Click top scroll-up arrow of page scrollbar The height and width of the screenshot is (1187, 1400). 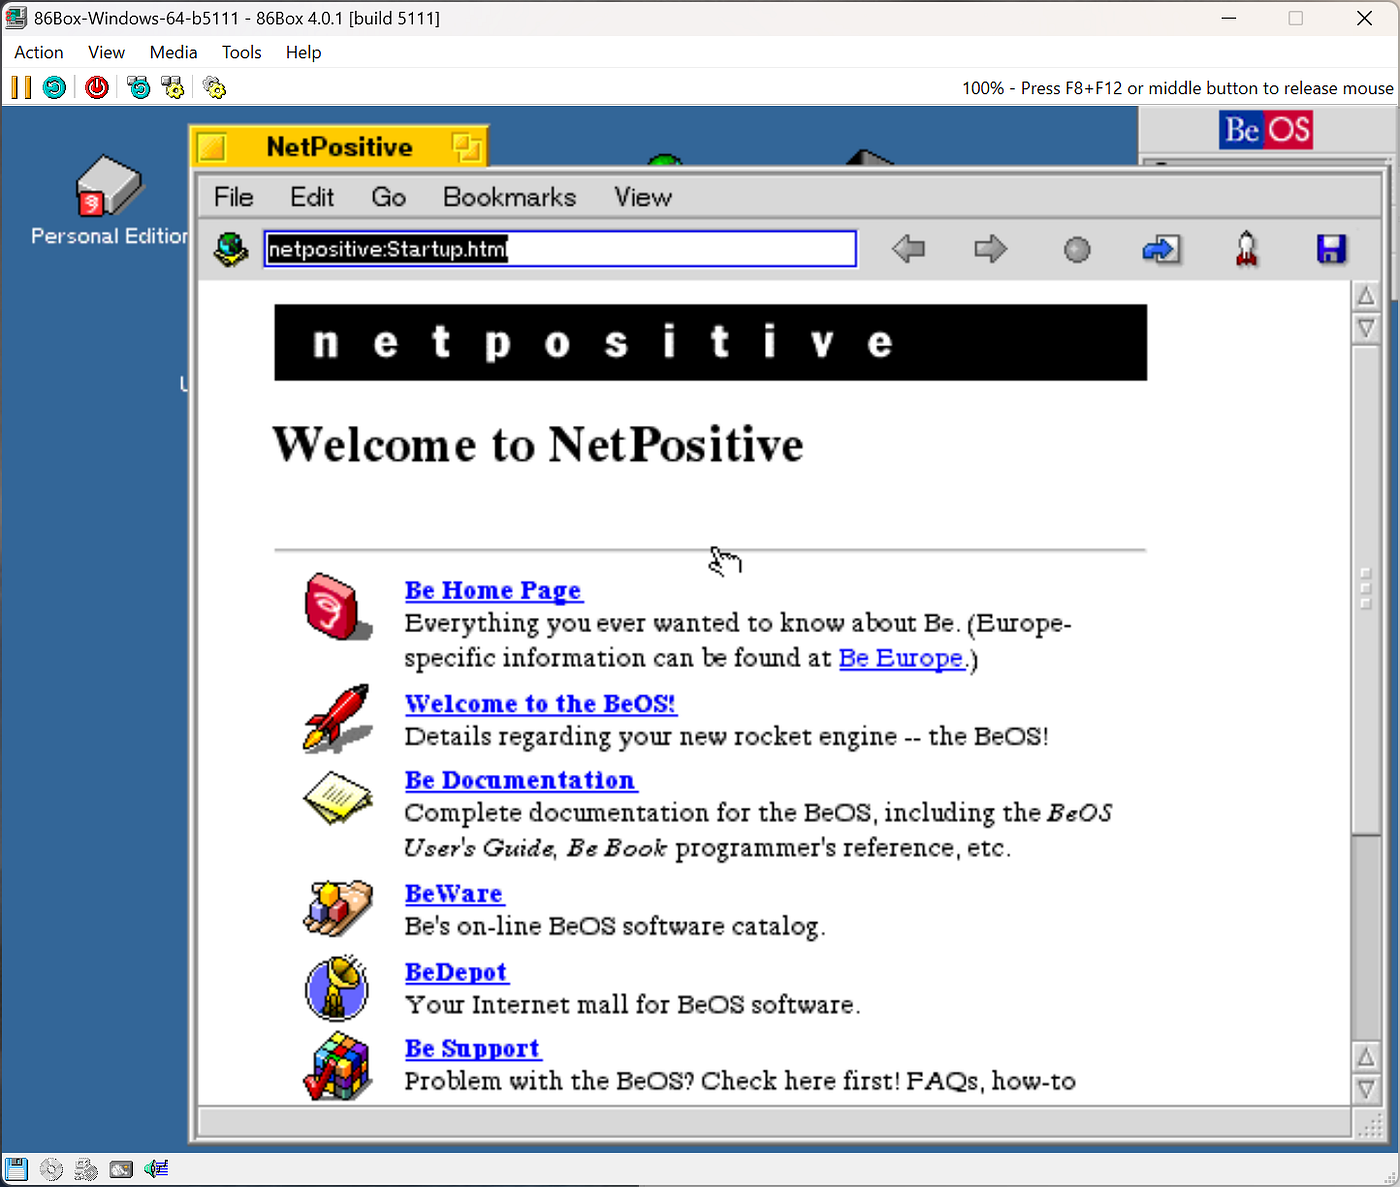tap(1366, 296)
